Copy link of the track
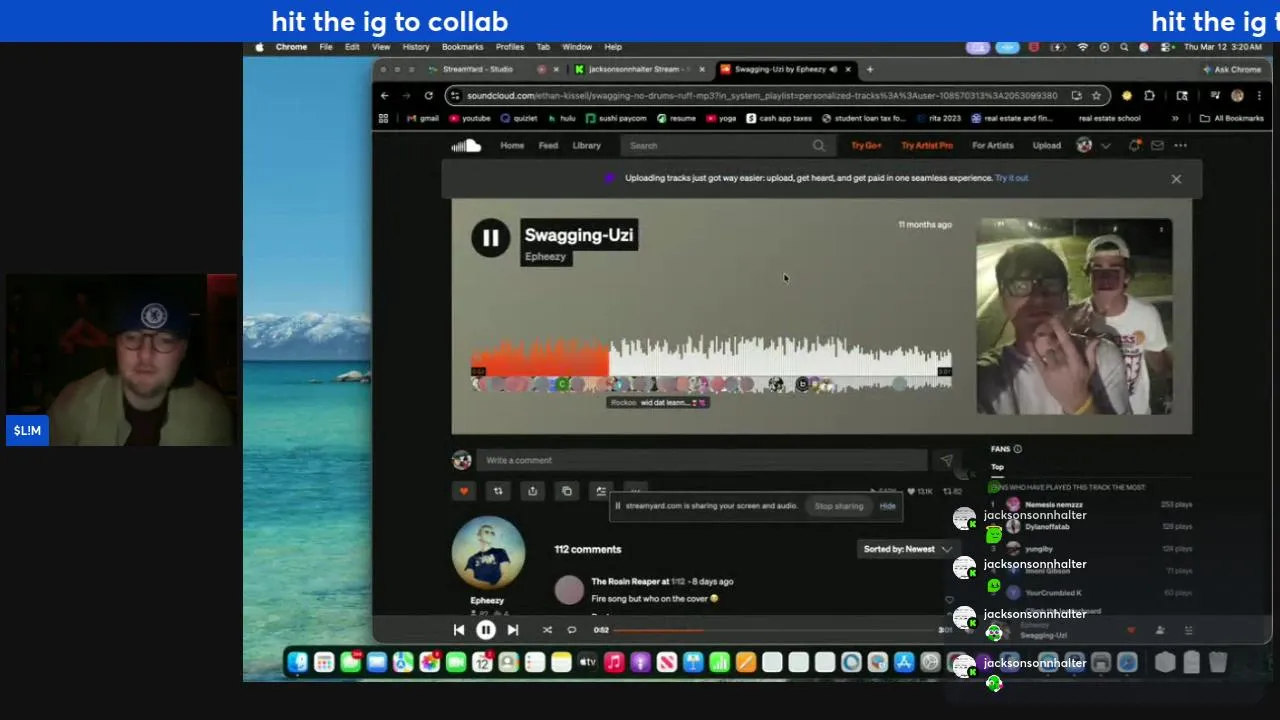Screen dimensions: 1280x720 click(567, 491)
